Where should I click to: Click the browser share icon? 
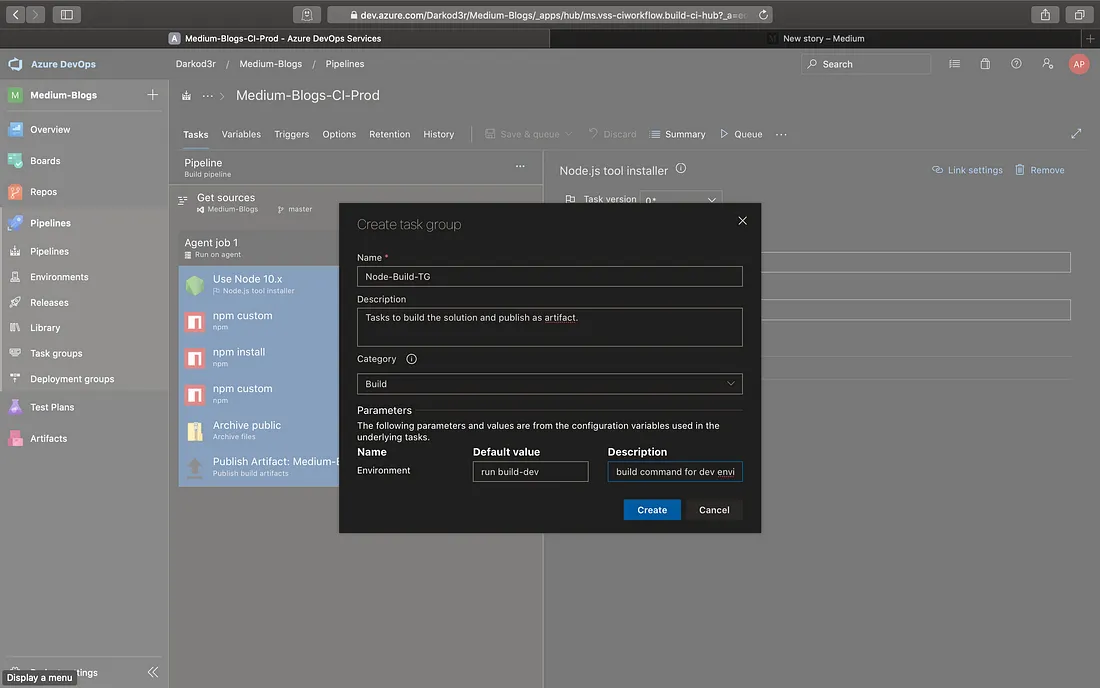[x=1045, y=15]
